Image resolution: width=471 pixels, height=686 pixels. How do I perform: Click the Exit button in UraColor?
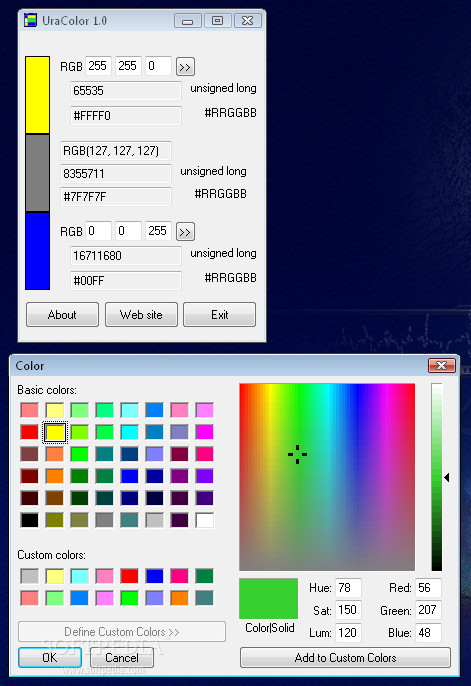219,315
